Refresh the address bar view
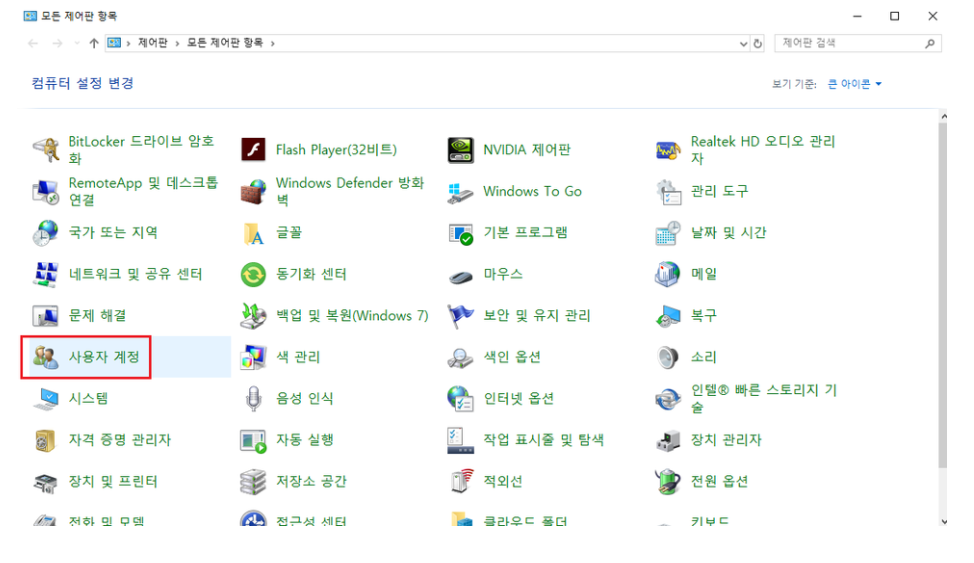This screenshot has height=563, width=974. pyautogui.click(x=758, y=43)
